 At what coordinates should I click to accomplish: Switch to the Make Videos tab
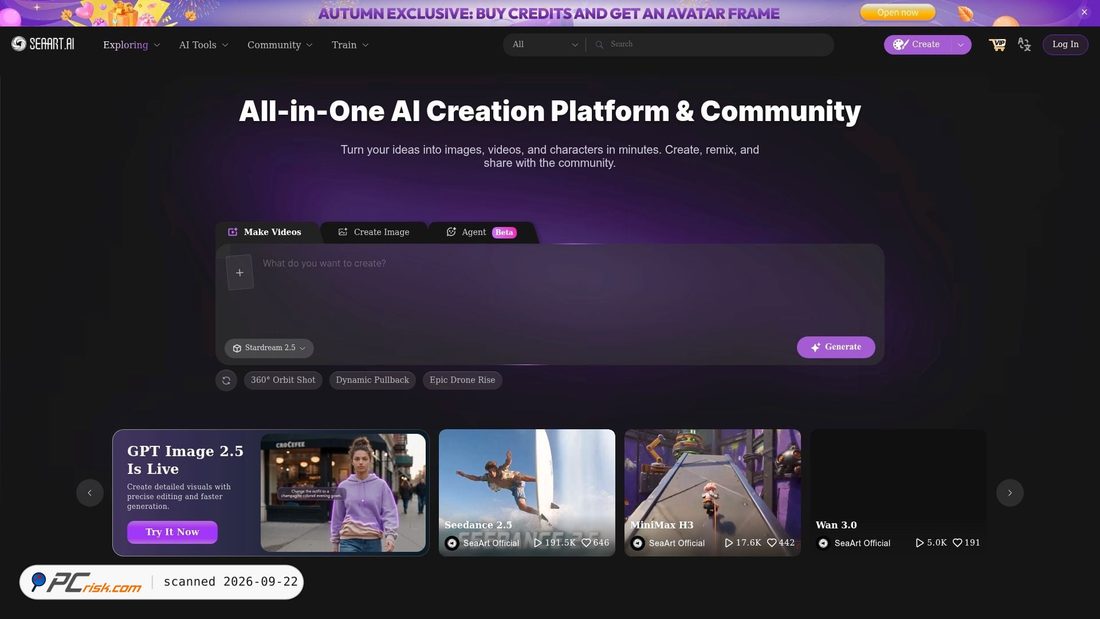(265, 232)
